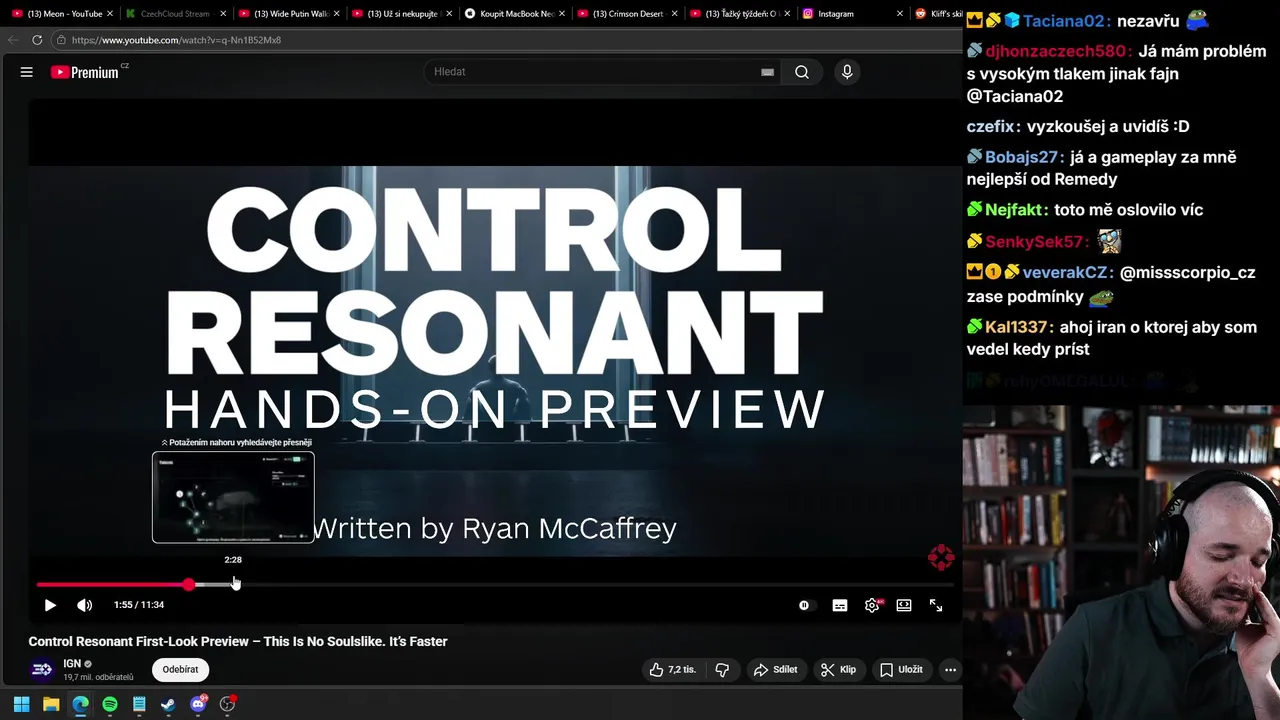The width and height of the screenshot is (1280, 720).
Task: Open the player settings gear
Action: [x=872, y=605]
